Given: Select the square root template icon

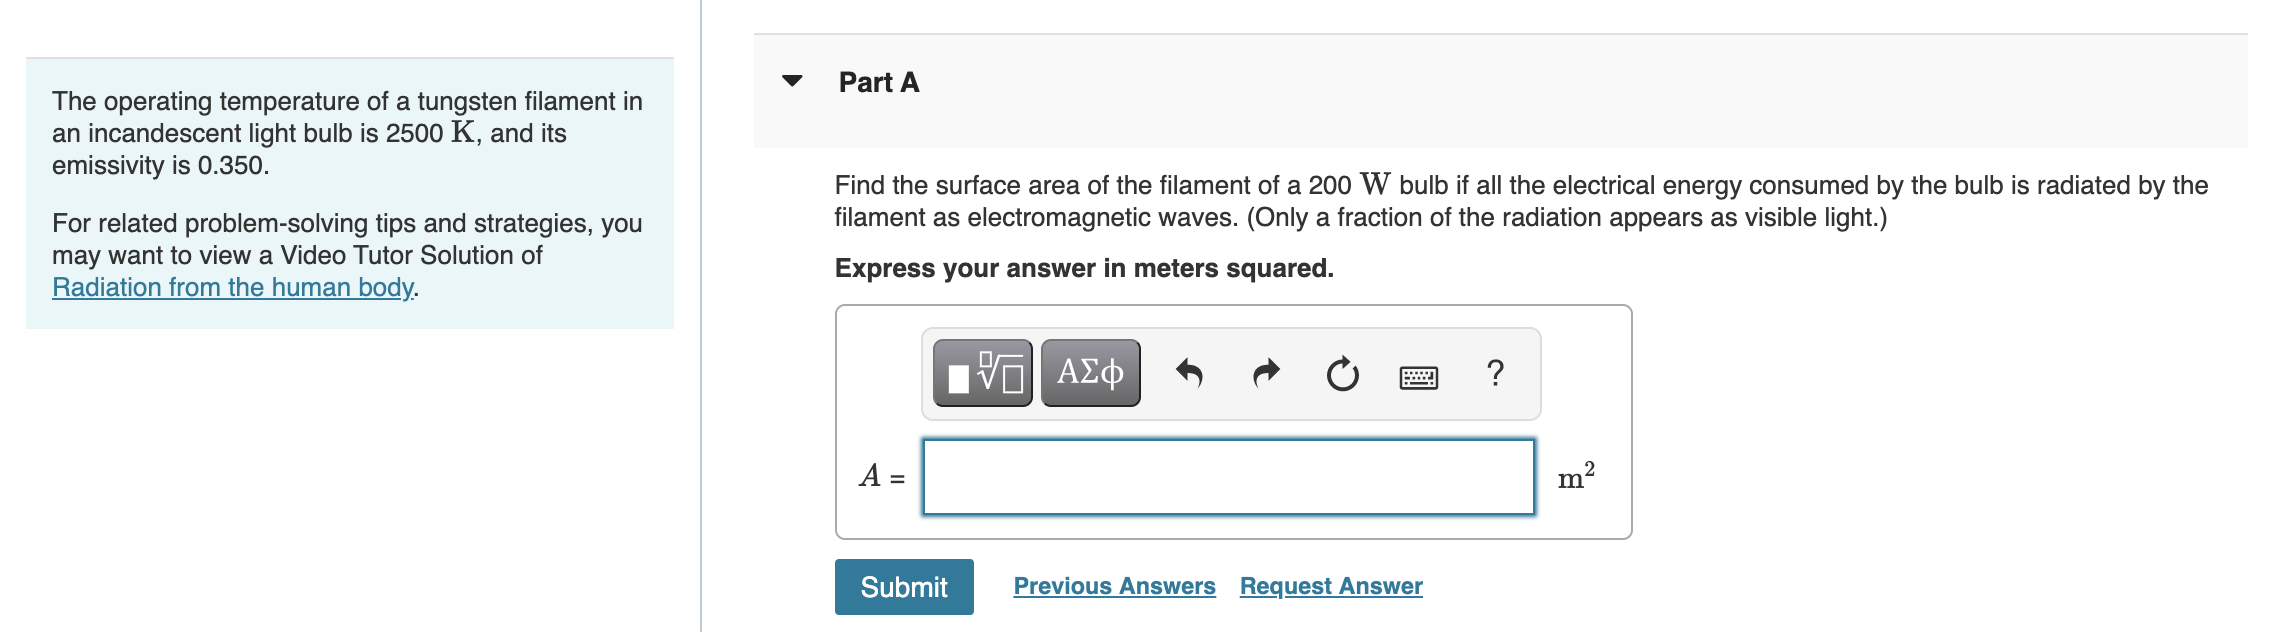Looking at the screenshot, I should 983,374.
